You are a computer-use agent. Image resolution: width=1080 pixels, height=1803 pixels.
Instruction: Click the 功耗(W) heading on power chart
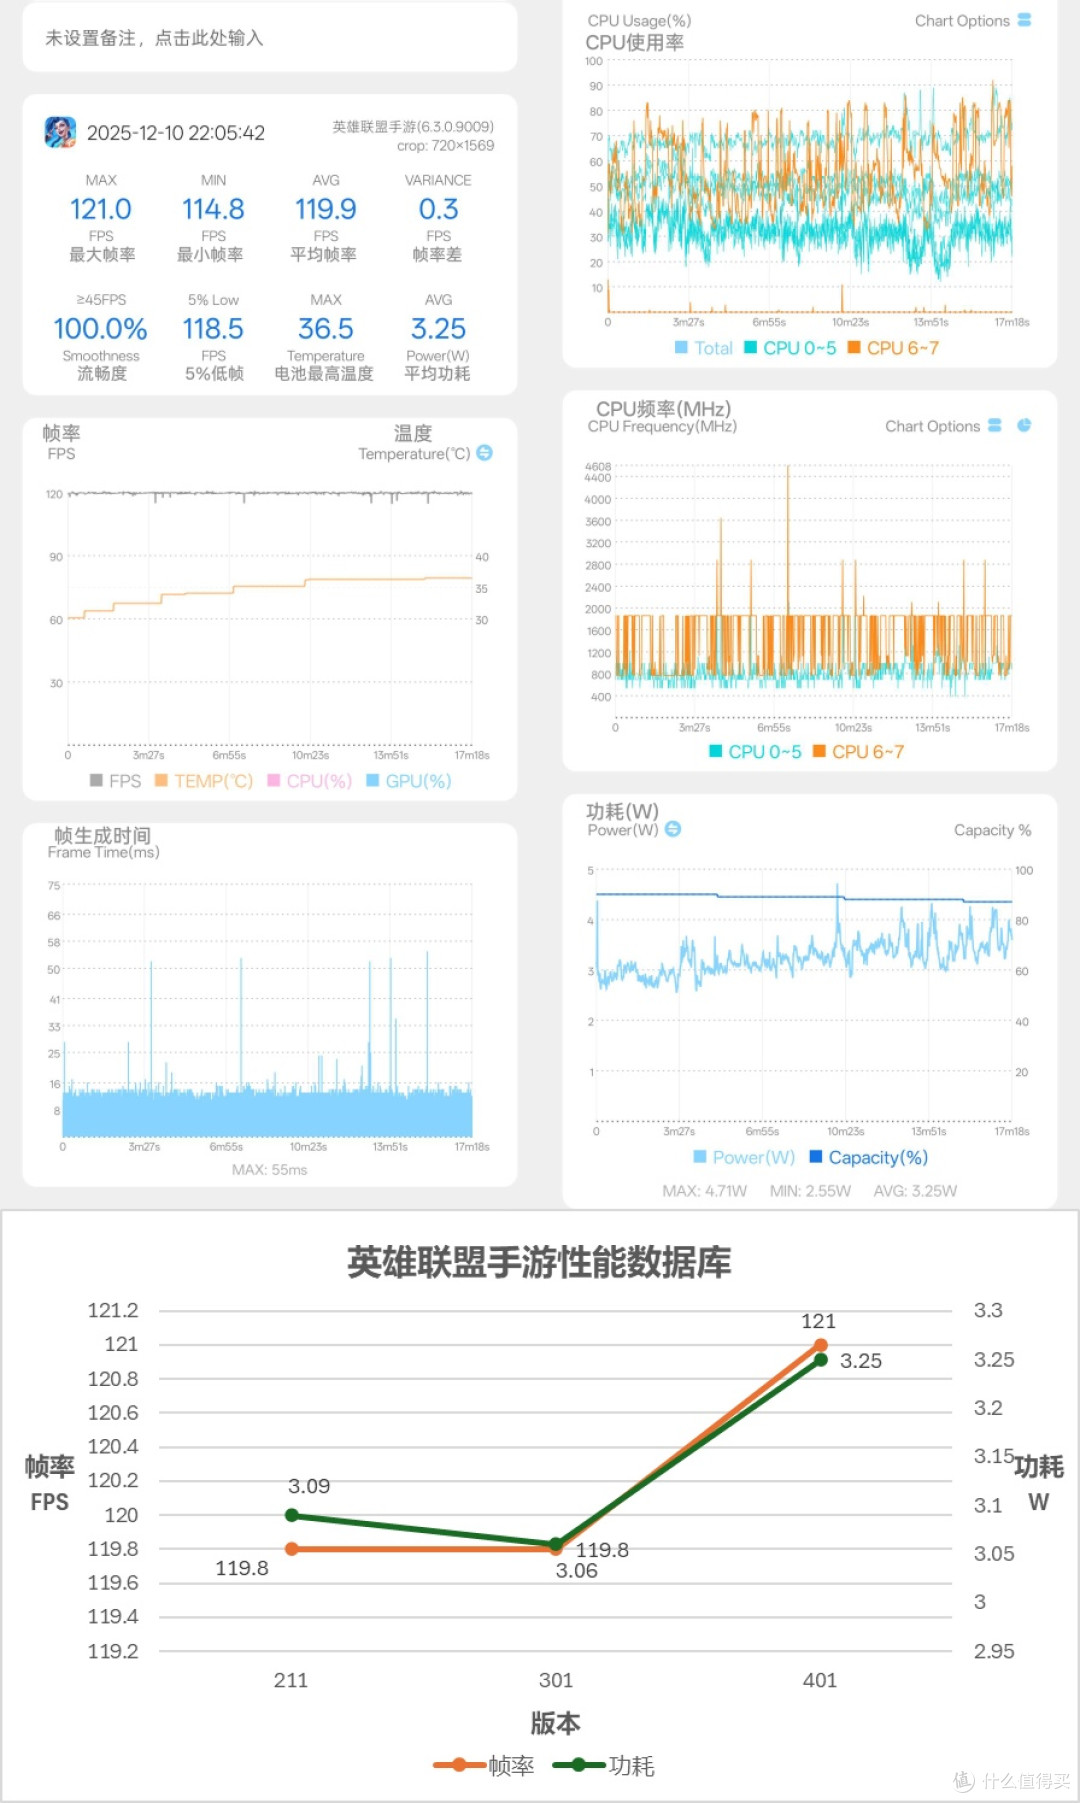(622, 811)
